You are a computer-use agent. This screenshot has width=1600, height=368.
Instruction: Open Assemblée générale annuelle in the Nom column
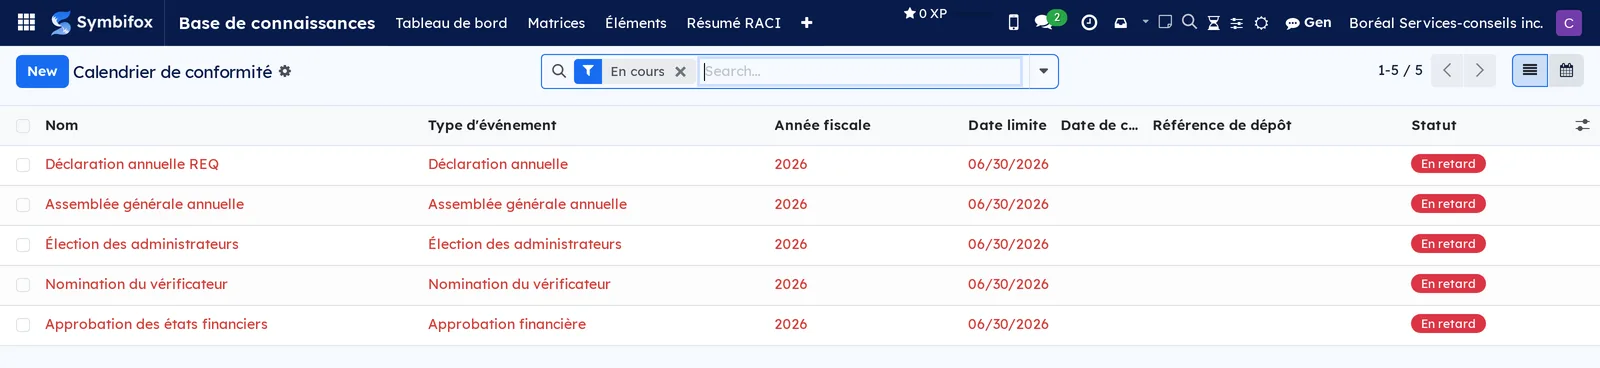point(144,204)
